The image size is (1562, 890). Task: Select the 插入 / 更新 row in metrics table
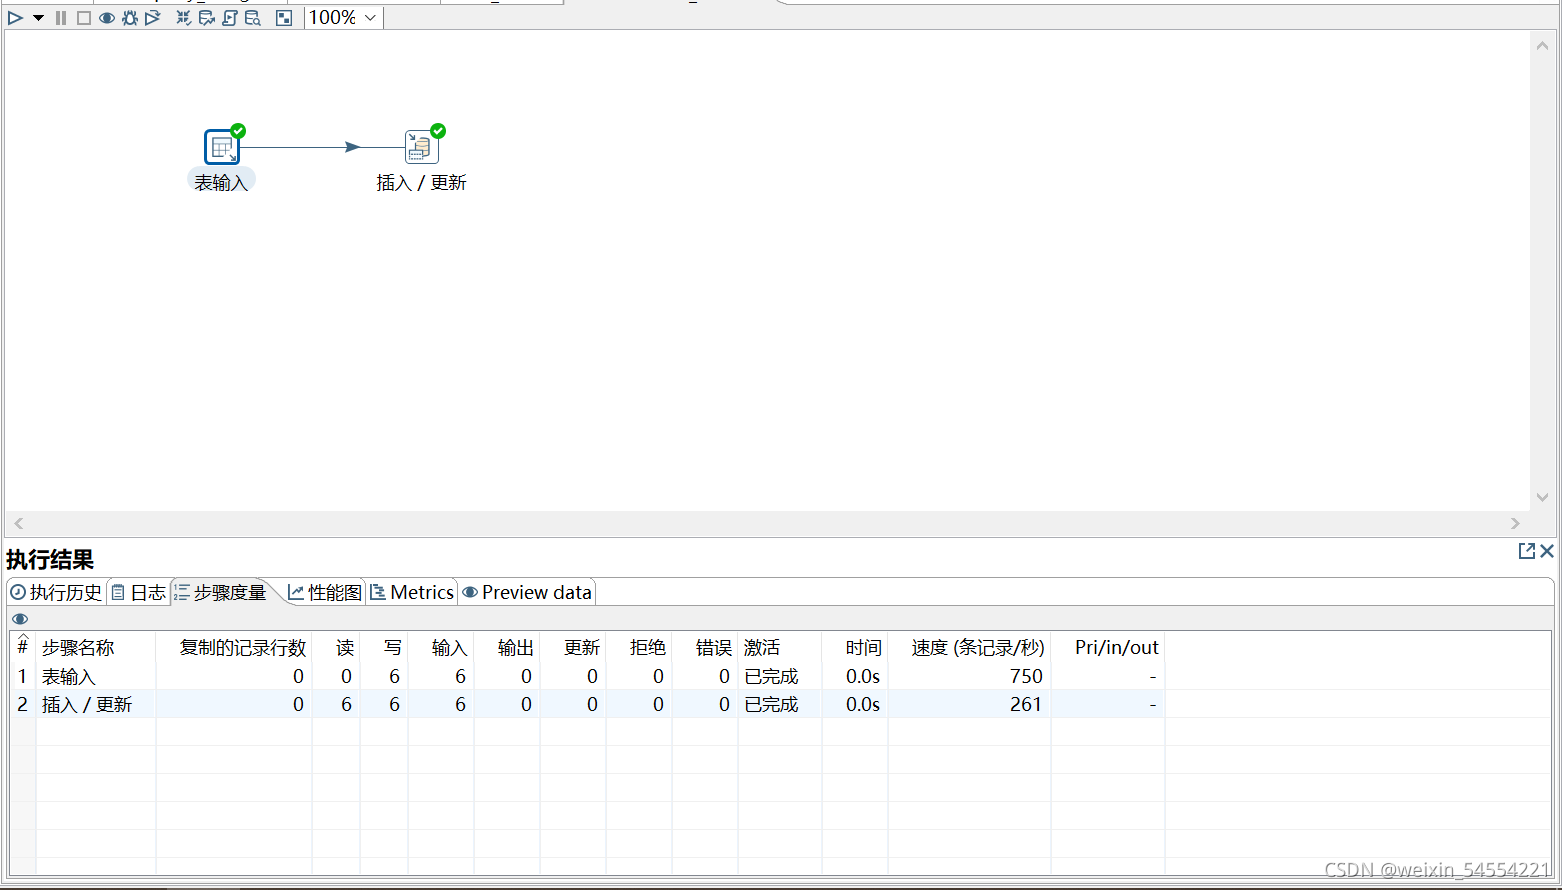point(587,704)
